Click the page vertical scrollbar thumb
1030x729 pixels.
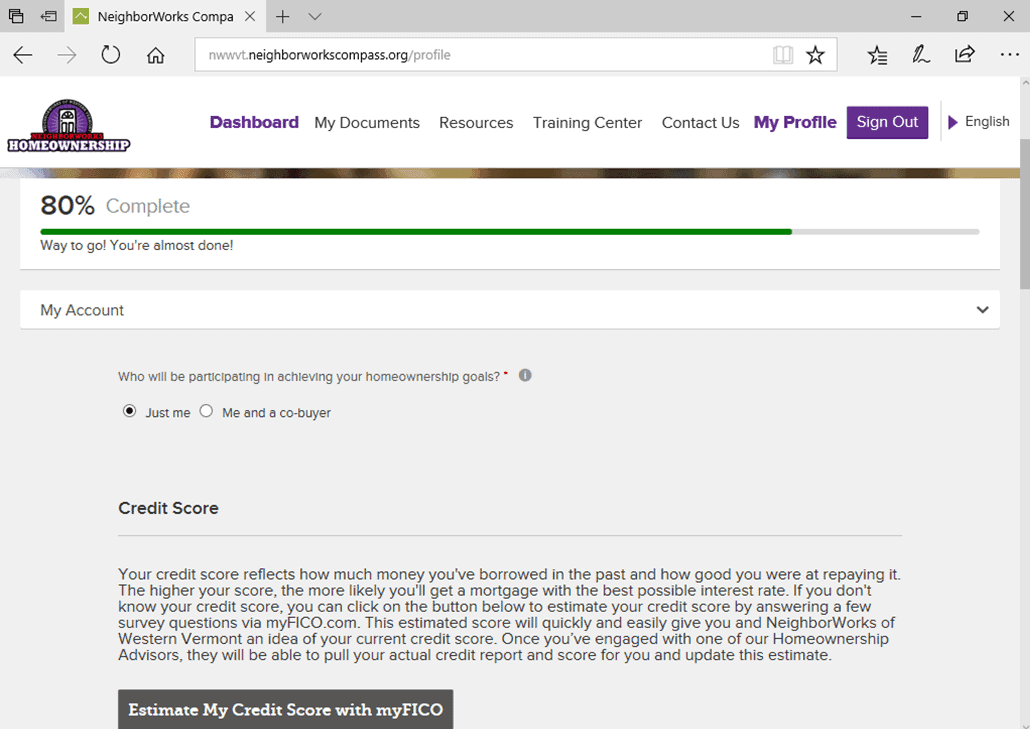pos(1025,213)
